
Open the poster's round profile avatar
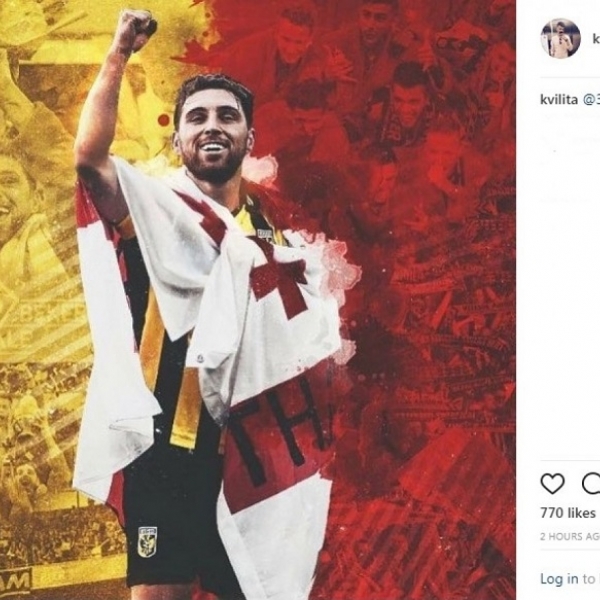(x=560, y=38)
